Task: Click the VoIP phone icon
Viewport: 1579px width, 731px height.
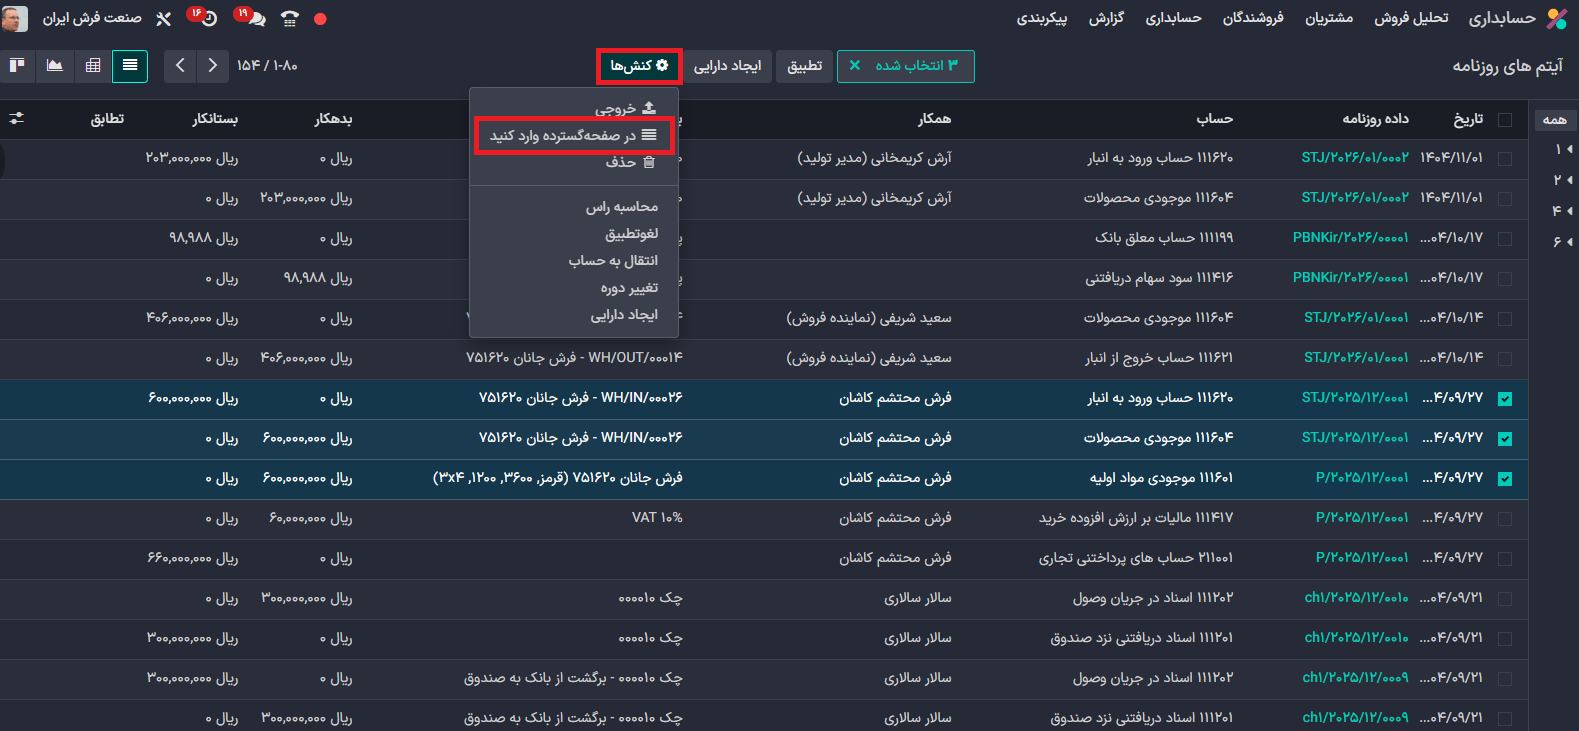Action: [290, 18]
